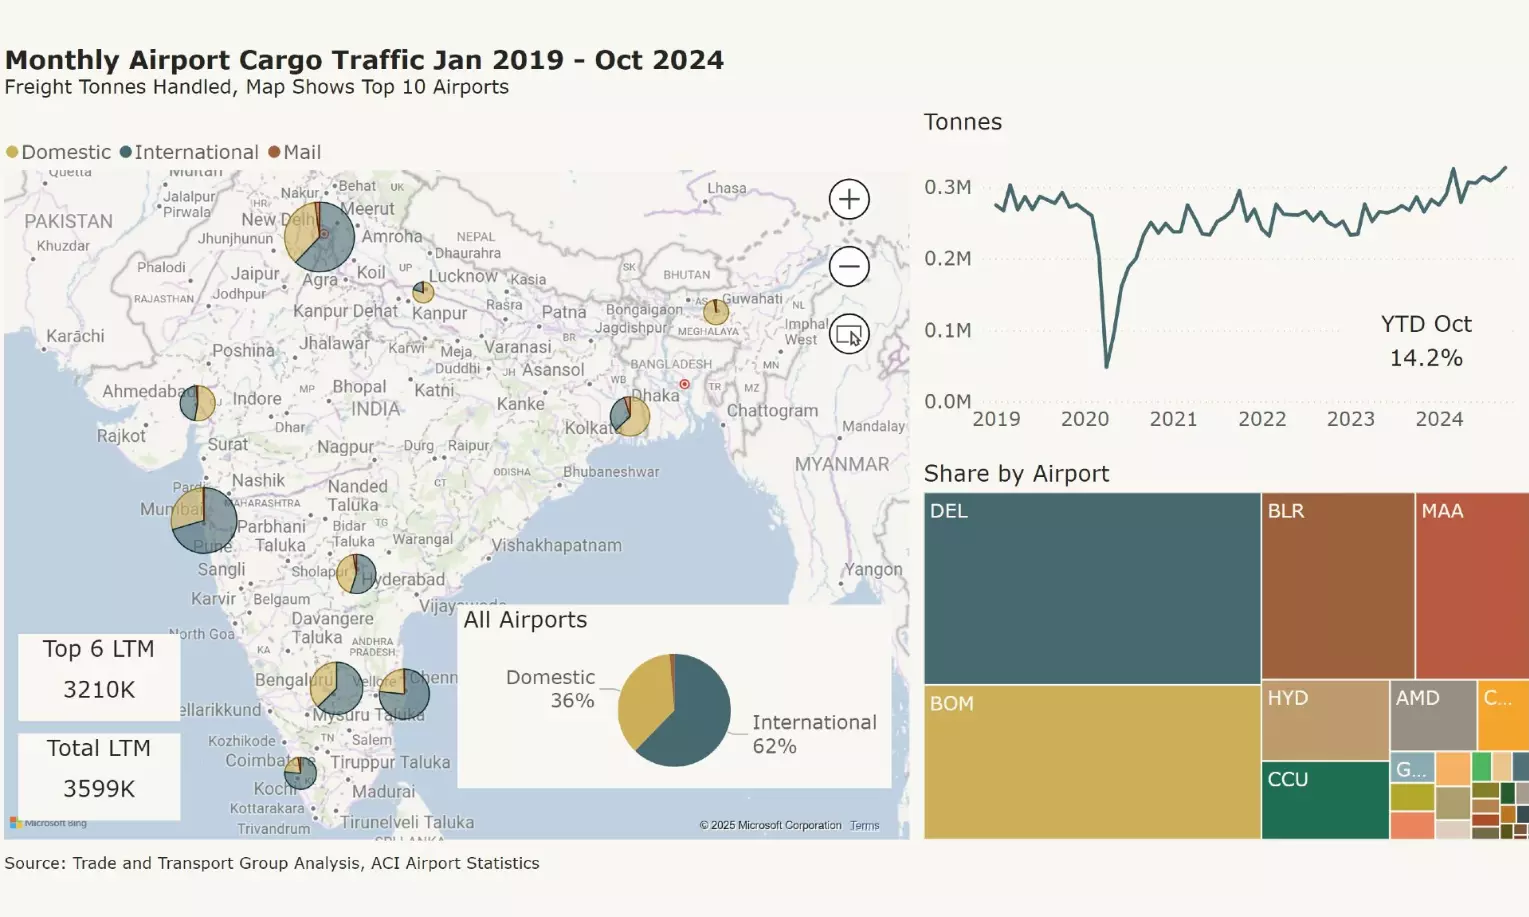Select the DEL block in the treemap
Screen dimensions: 1529x917
coord(1092,588)
